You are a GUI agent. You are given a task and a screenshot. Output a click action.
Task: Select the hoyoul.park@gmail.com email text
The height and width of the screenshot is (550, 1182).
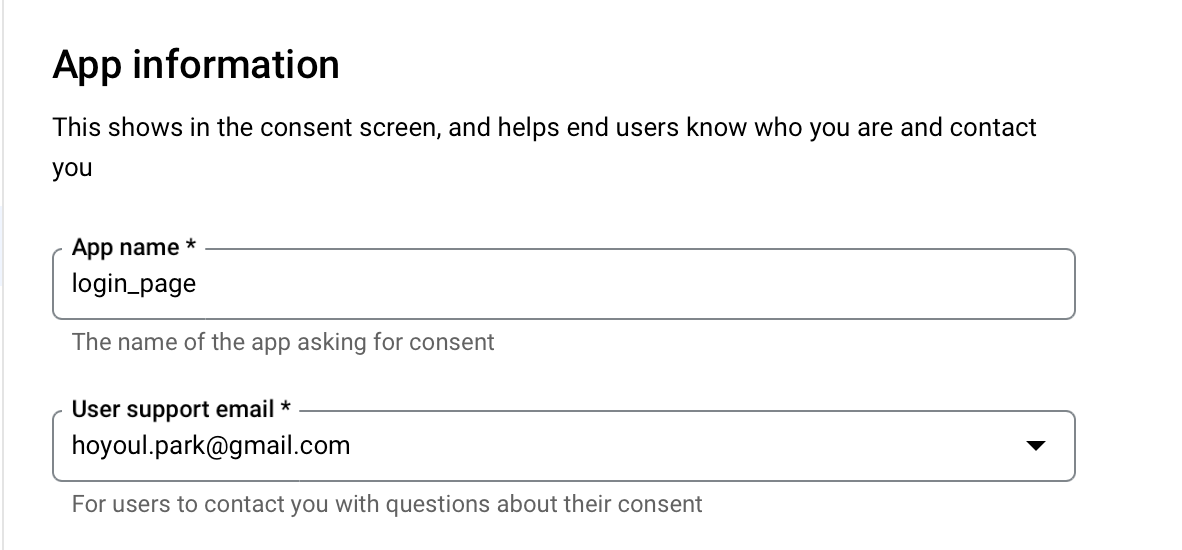211,445
